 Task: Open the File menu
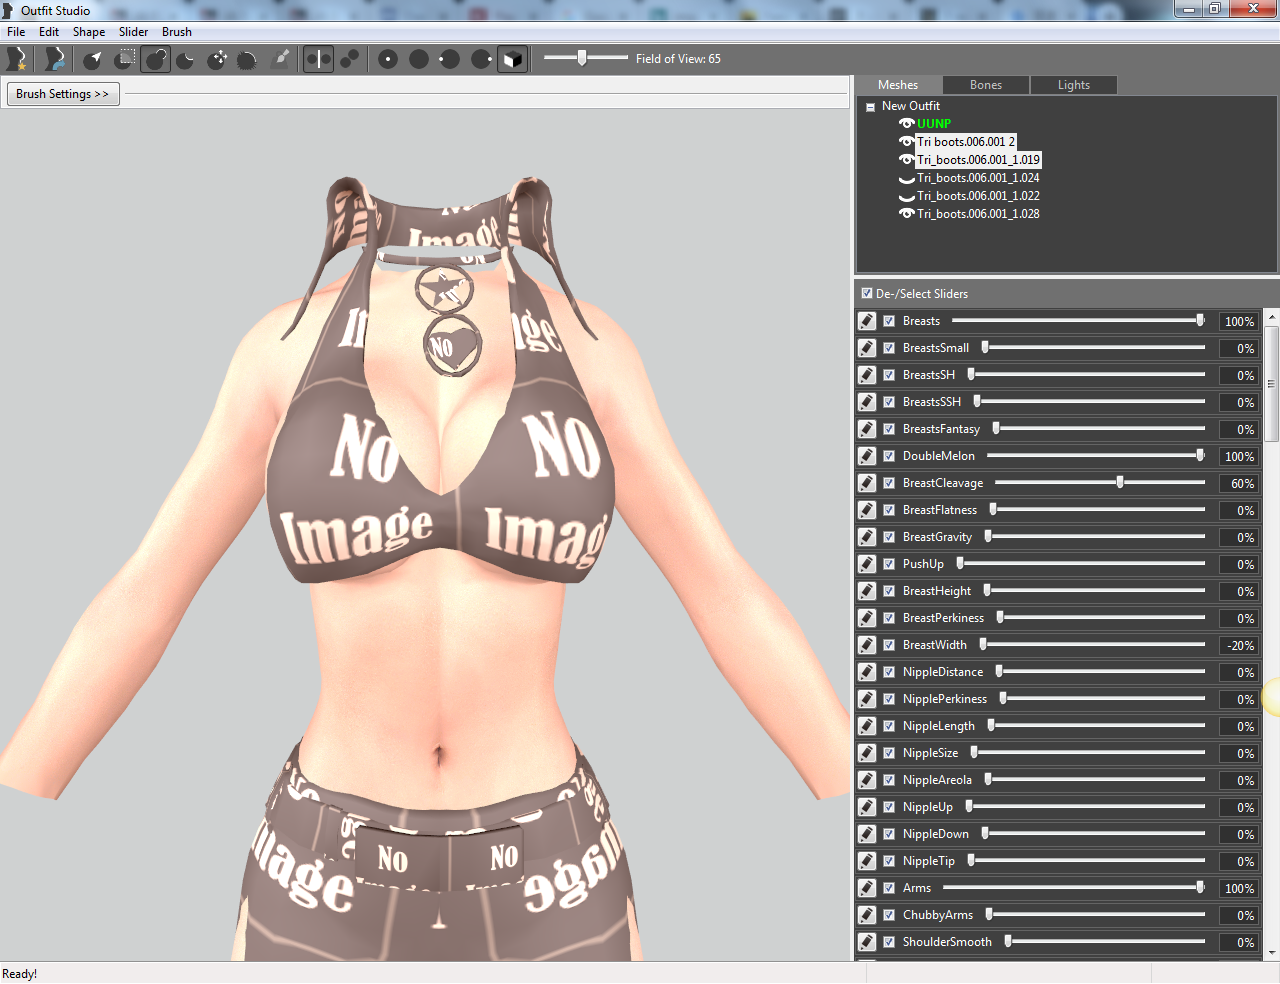16,32
